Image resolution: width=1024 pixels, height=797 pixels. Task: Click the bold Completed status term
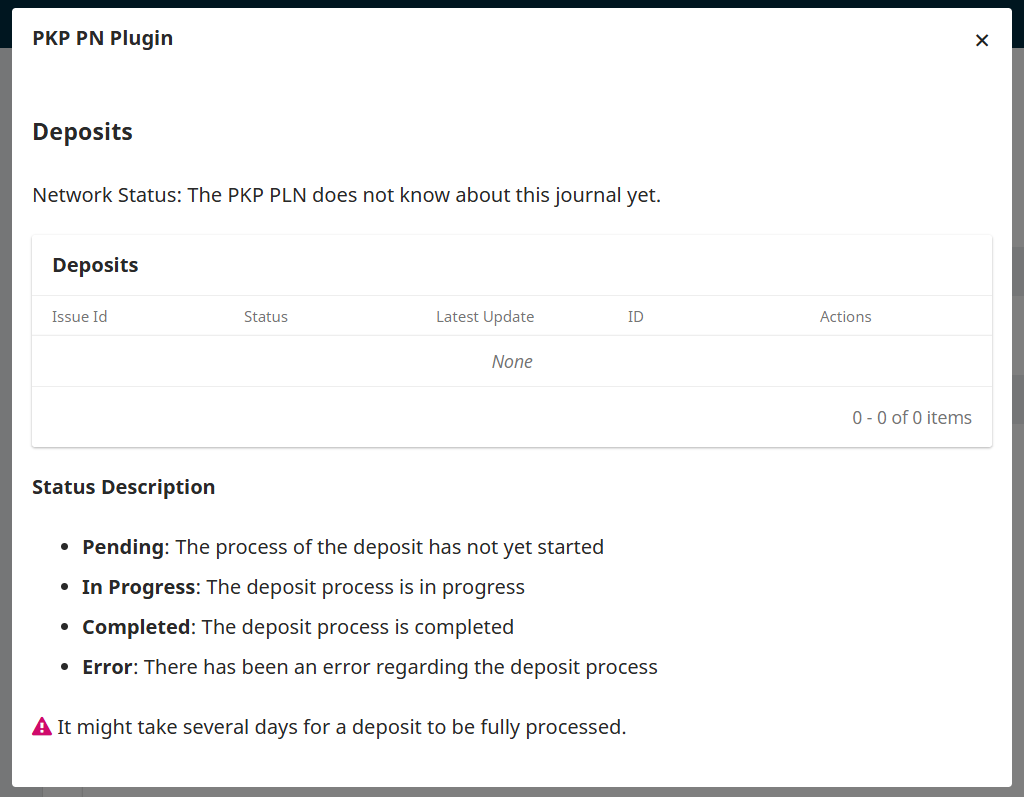click(136, 627)
